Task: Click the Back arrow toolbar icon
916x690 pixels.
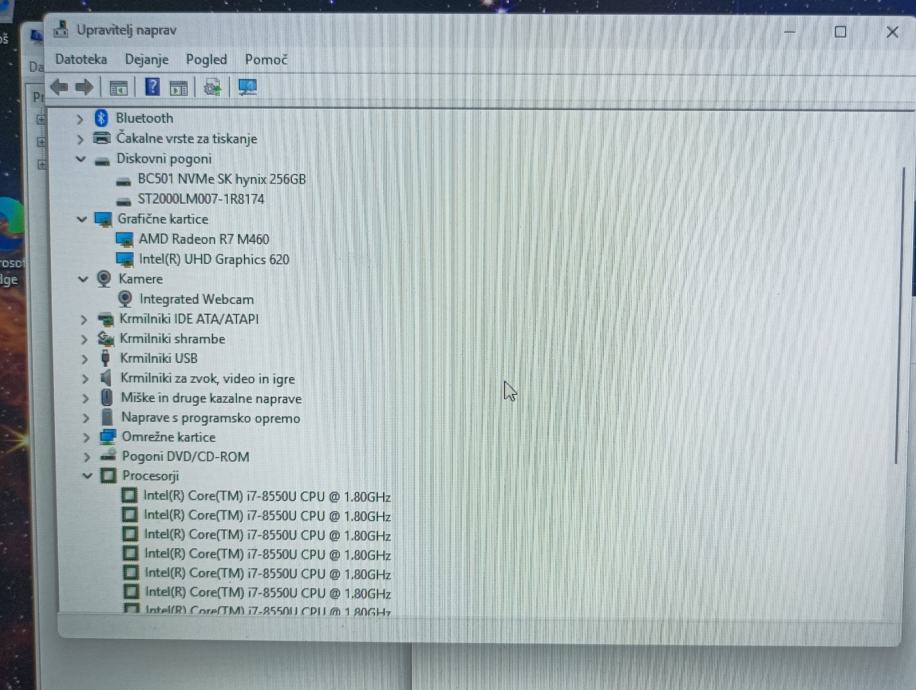Action: tap(59, 88)
